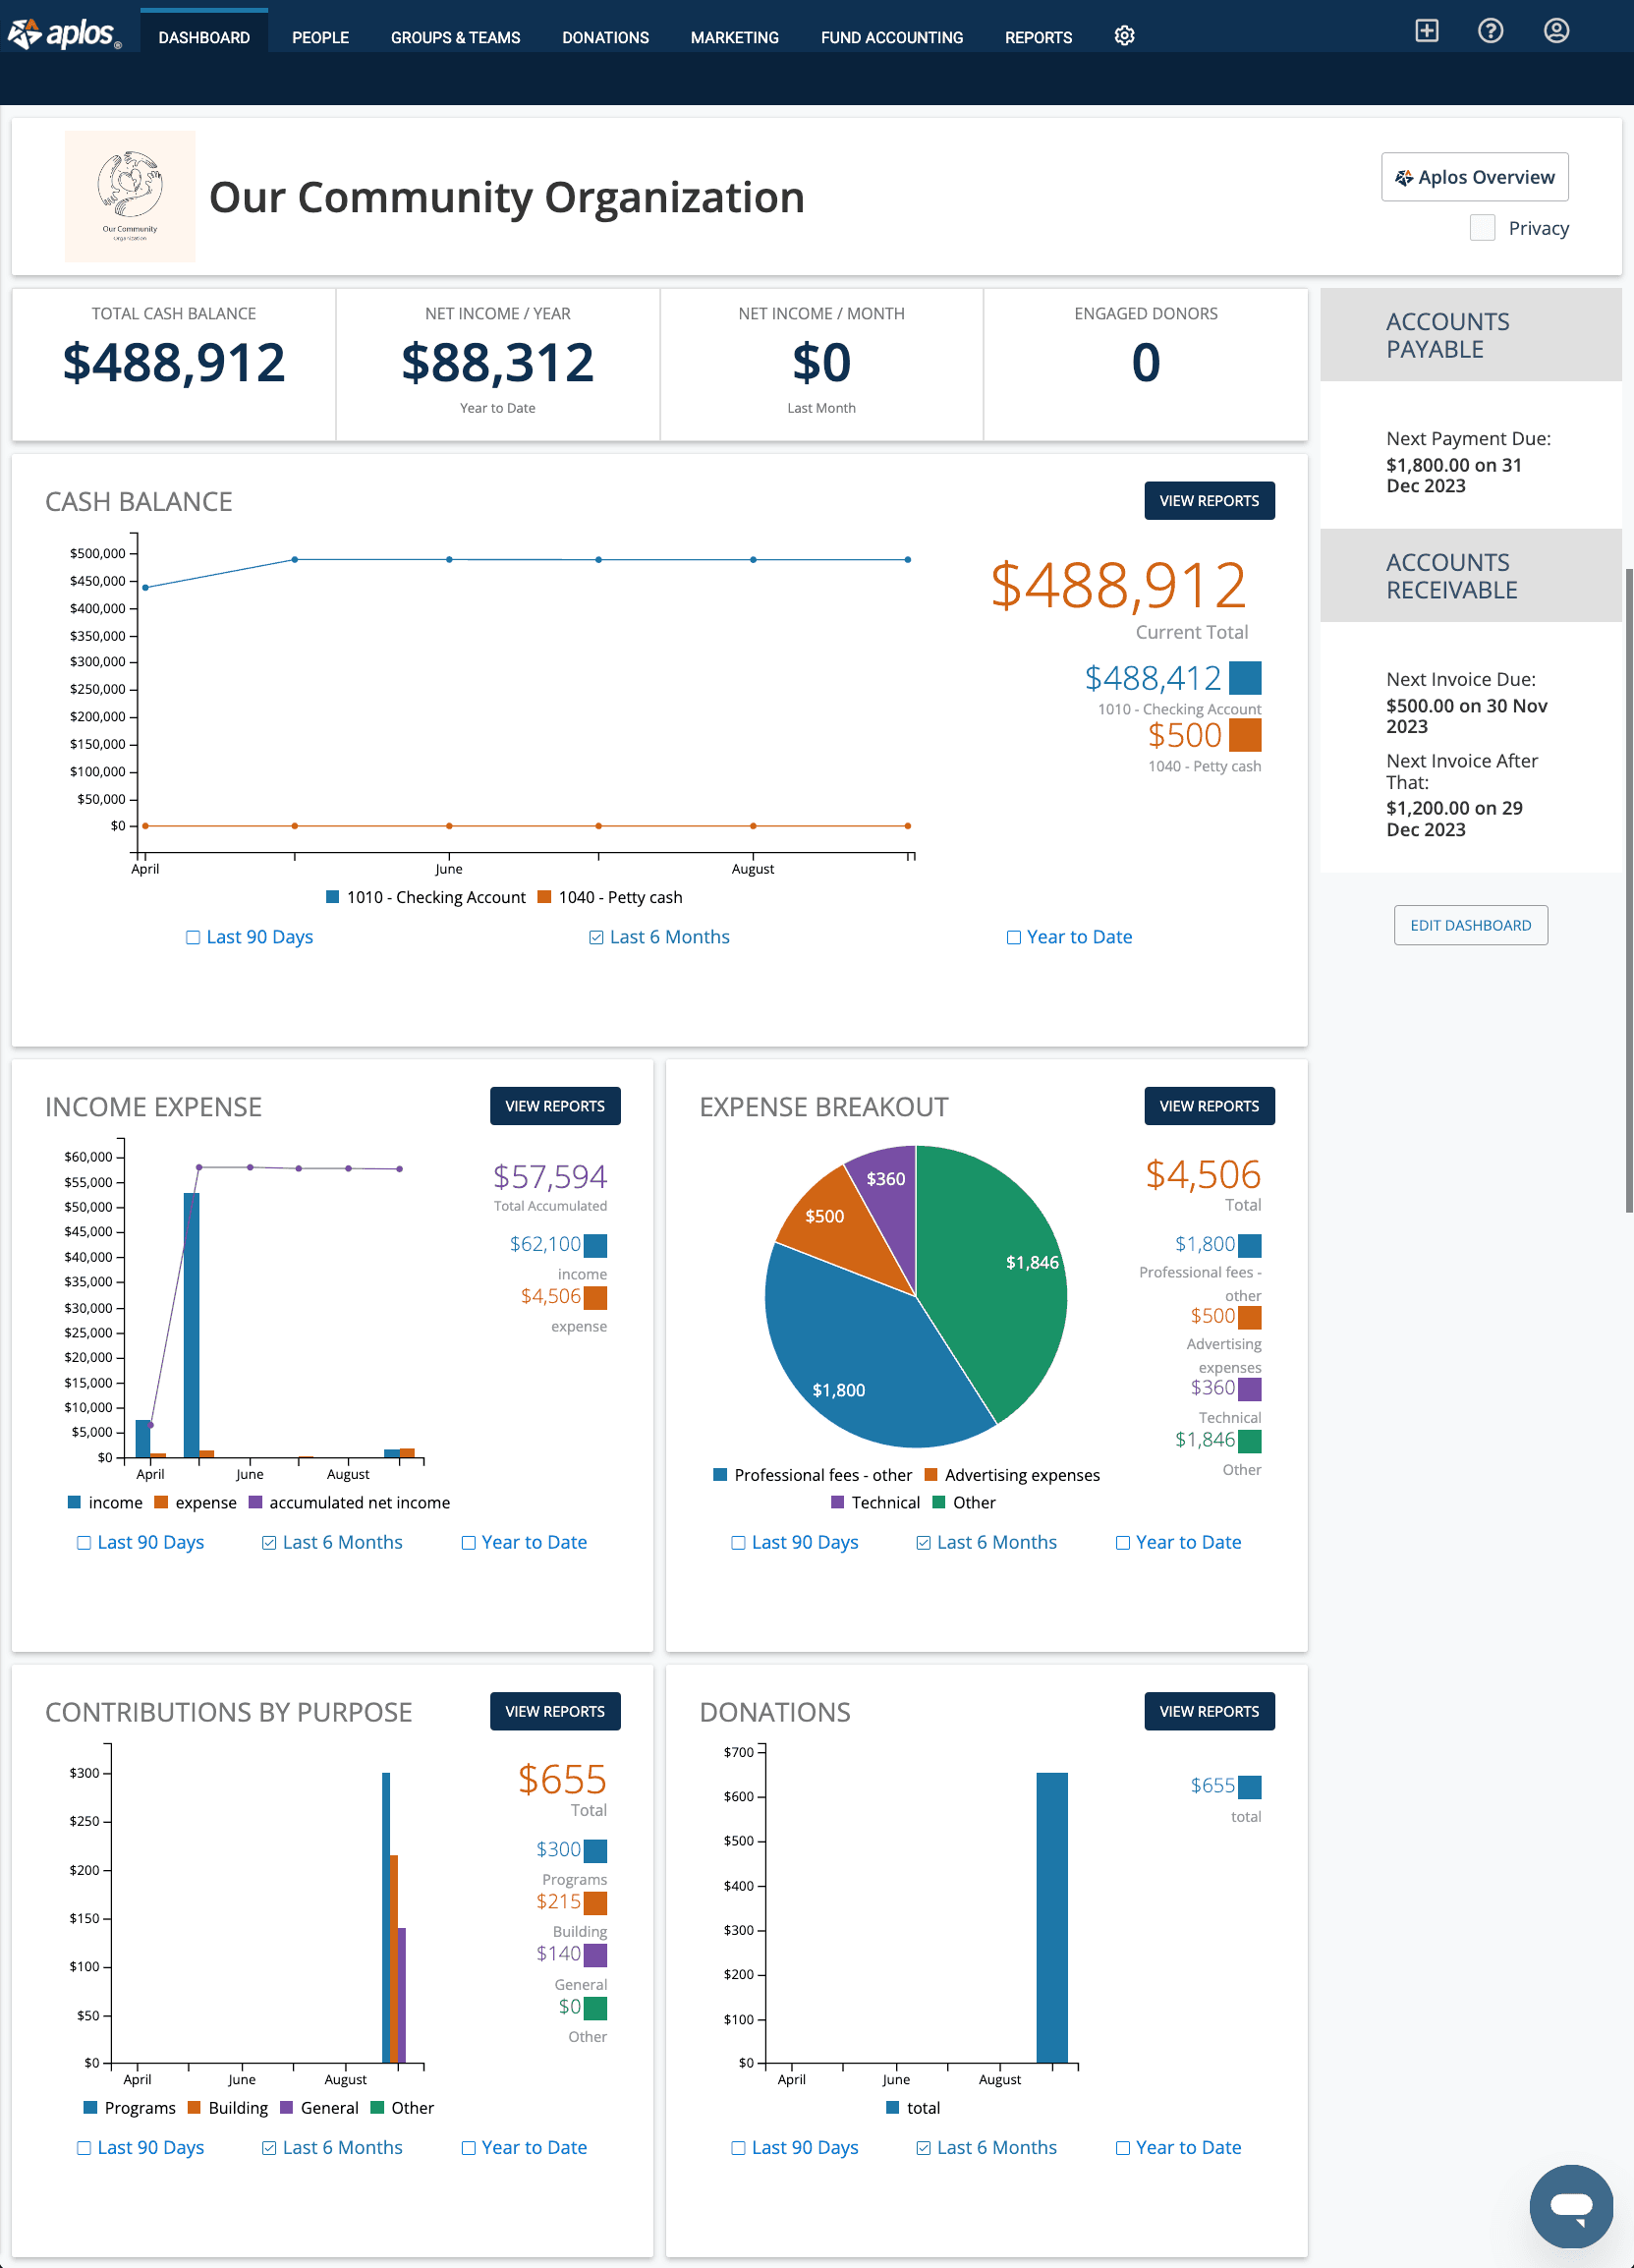Open the user account profile icon

point(1555,31)
